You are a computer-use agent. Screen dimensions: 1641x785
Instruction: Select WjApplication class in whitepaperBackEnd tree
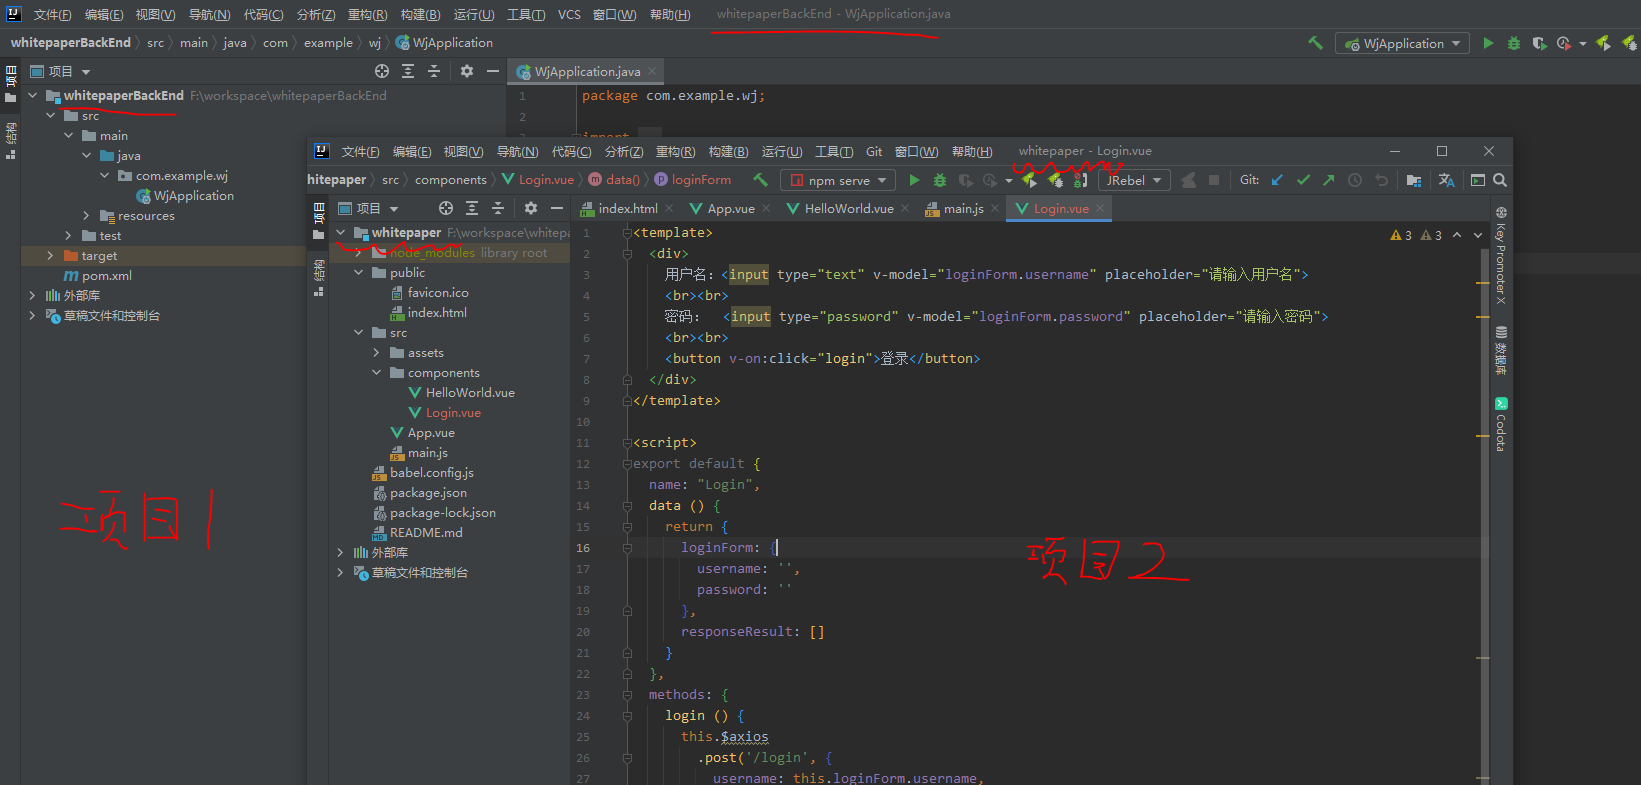193,196
